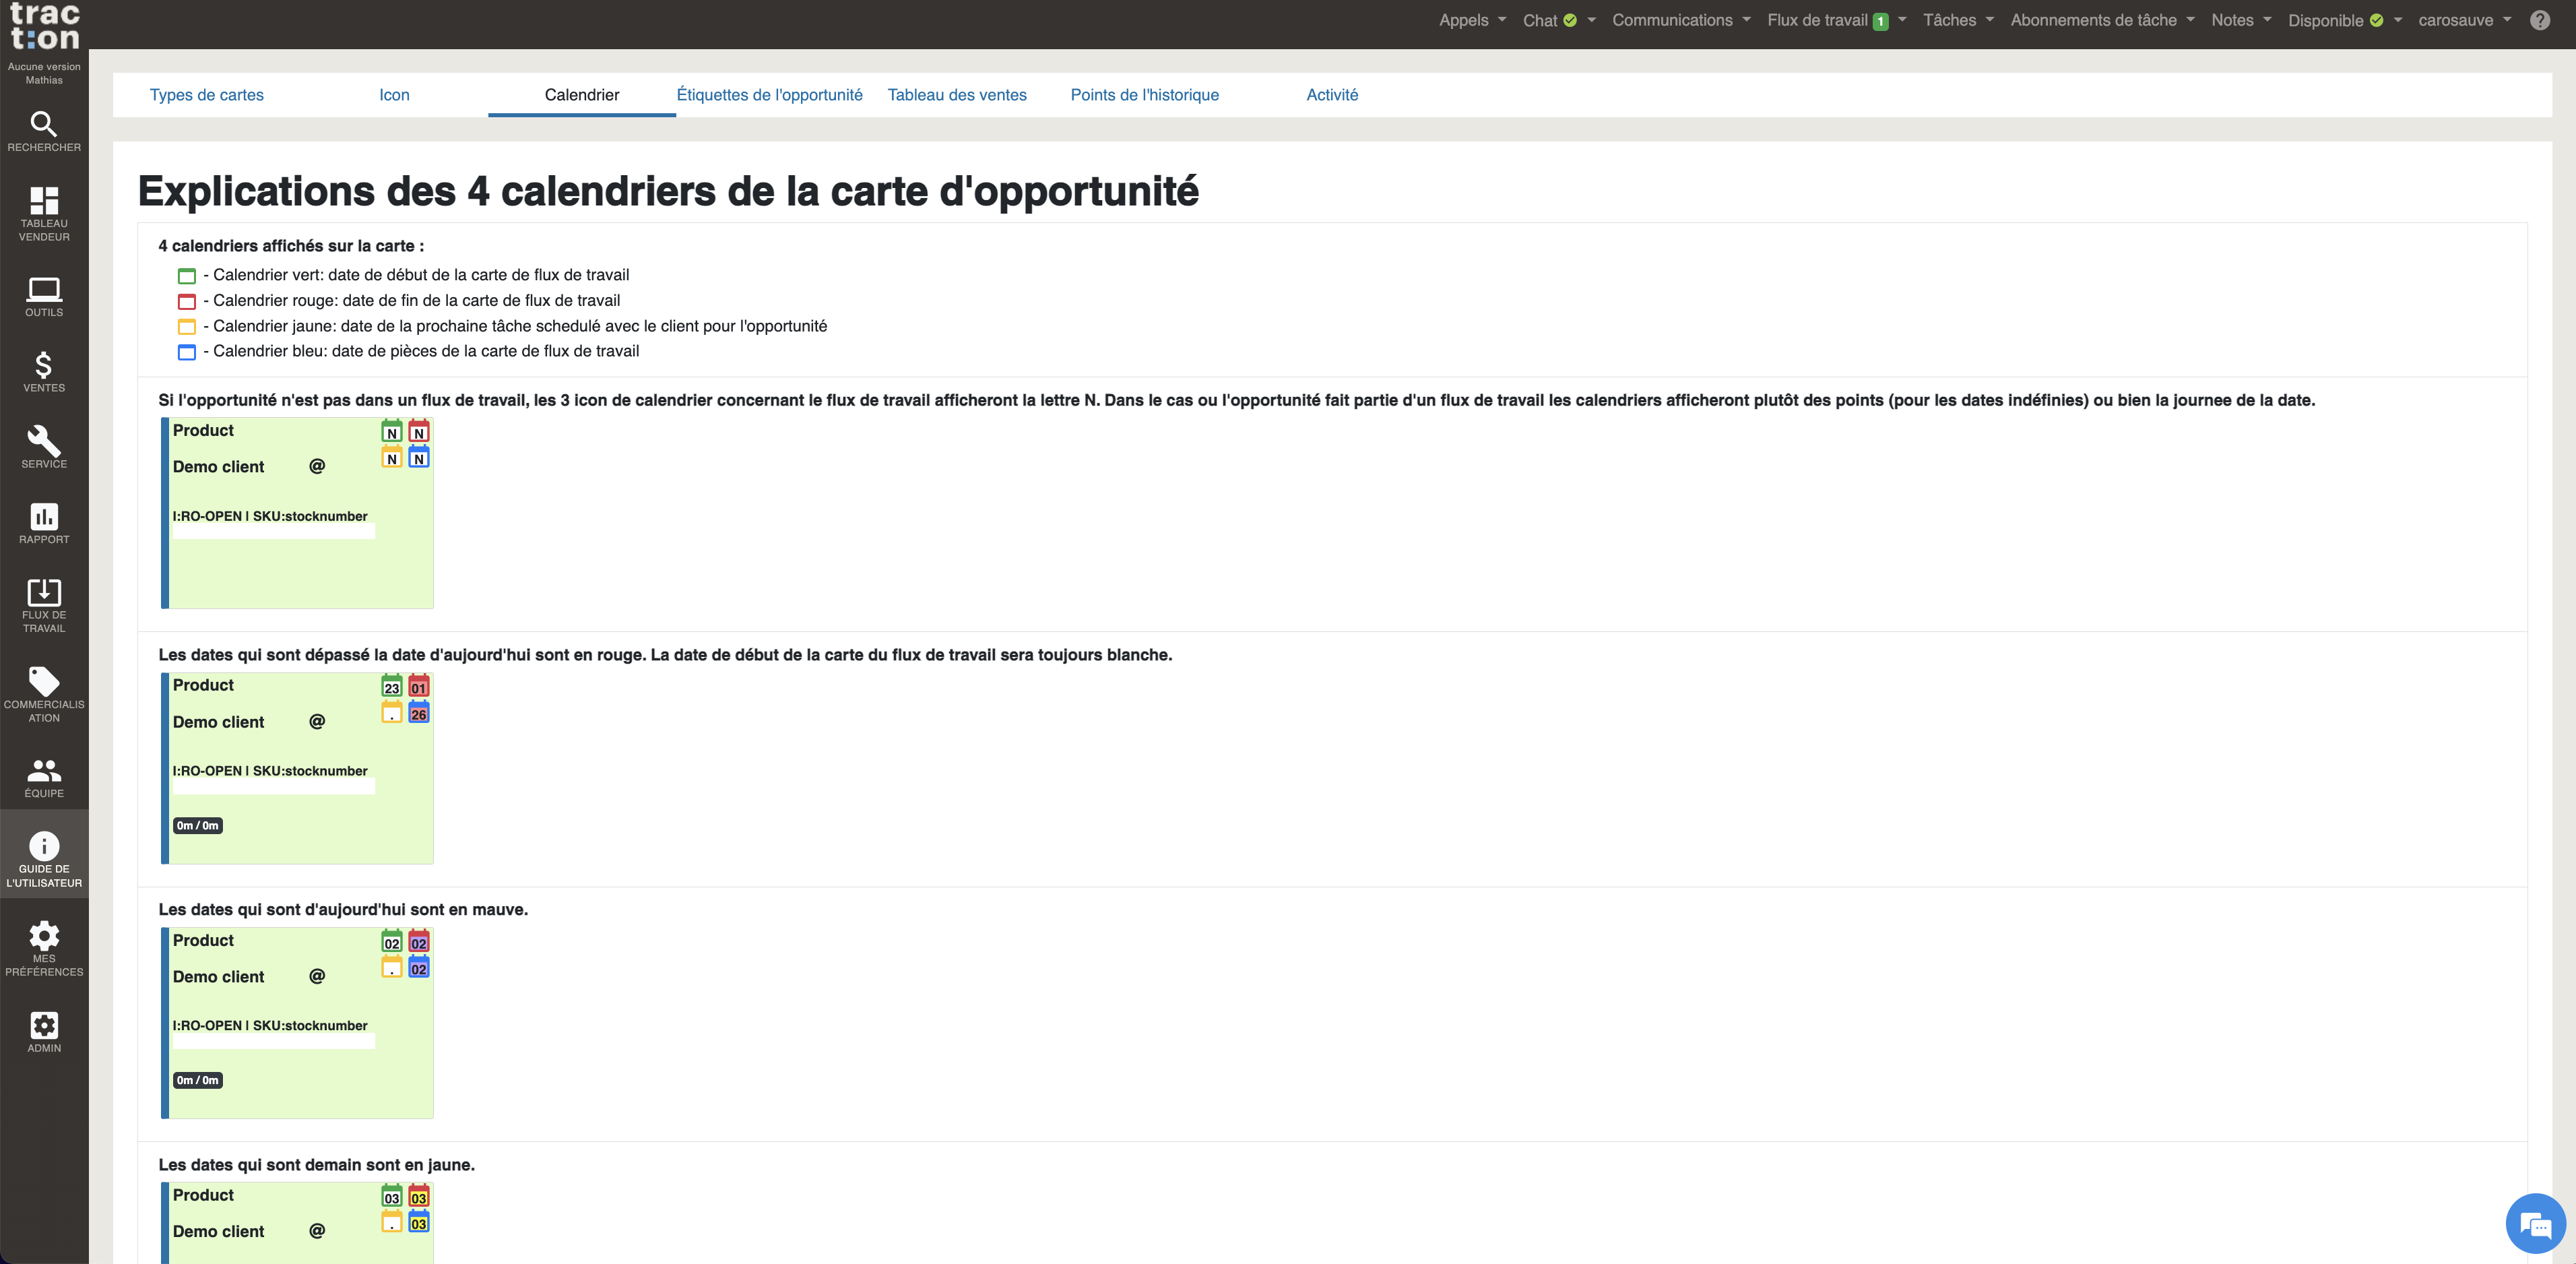The width and height of the screenshot is (2576, 1264).
Task: Click the page heading about 4 calendriers
Action: point(668,191)
